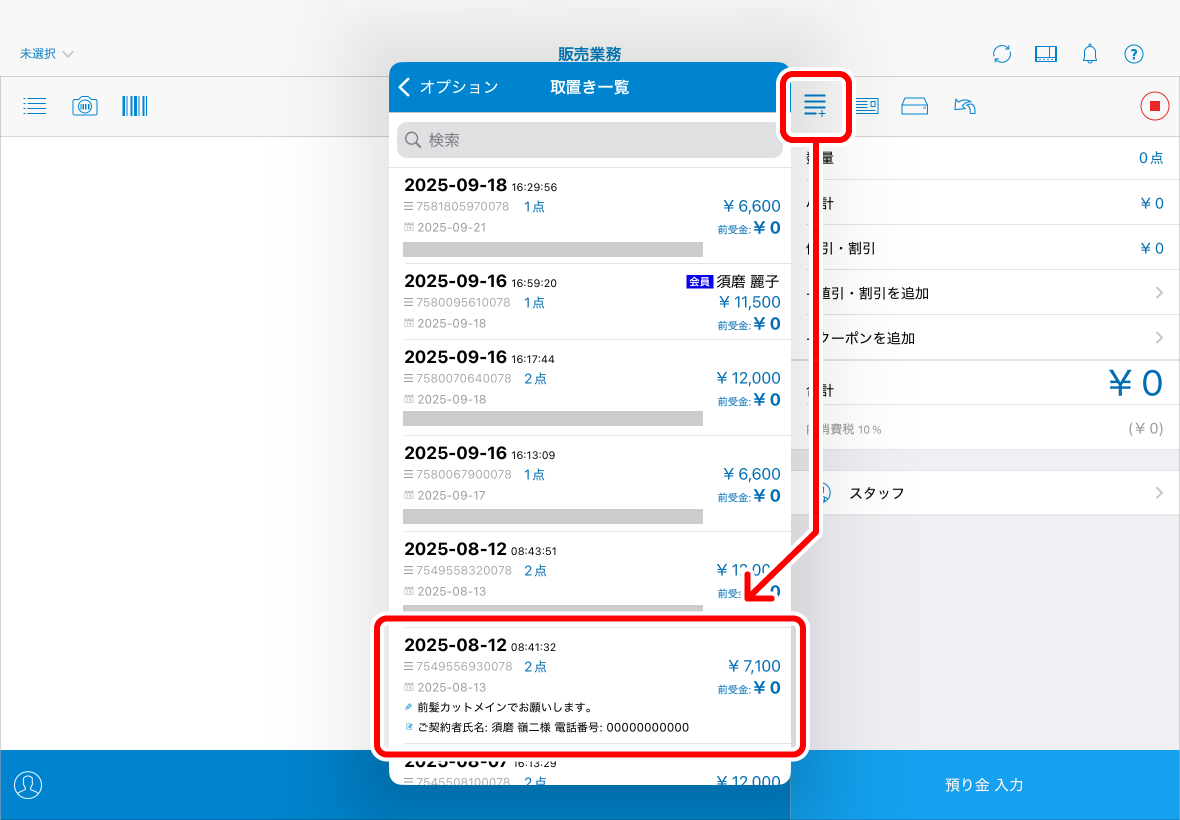Viewport: 1180px width, 820px height.
Task: Go back to オプション
Action: [448, 87]
